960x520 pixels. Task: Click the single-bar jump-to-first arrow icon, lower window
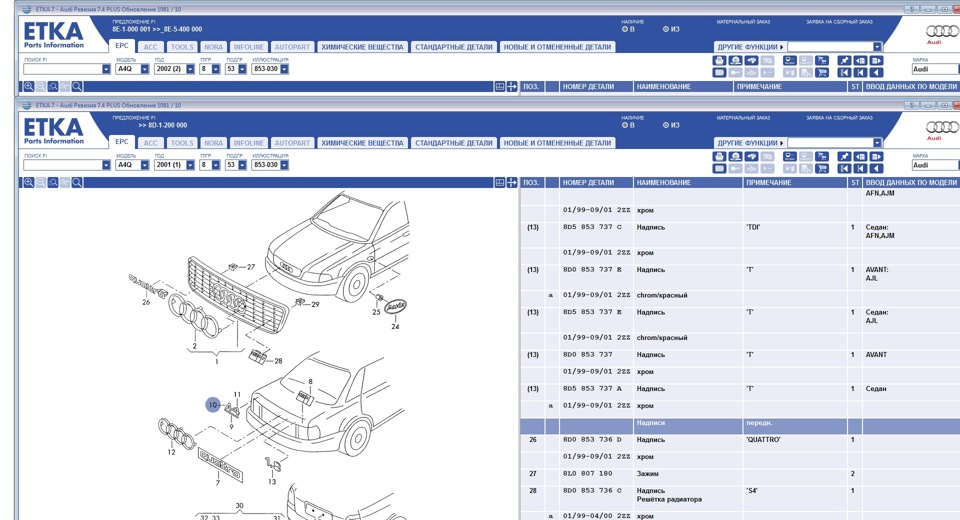860,168
